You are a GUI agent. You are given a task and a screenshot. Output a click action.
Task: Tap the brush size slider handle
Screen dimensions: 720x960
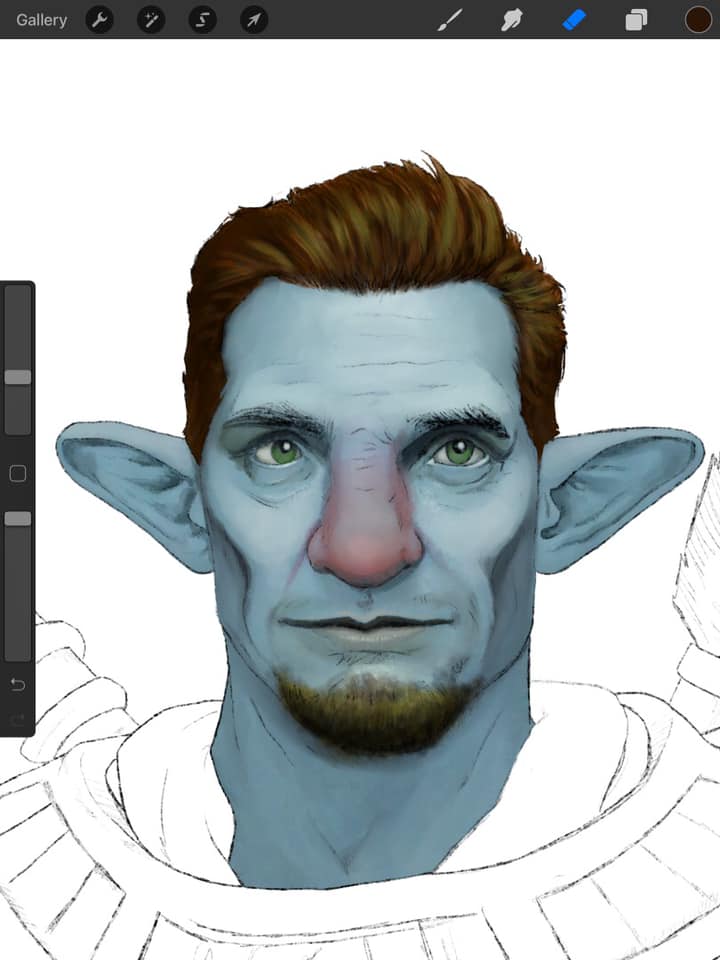(x=18, y=377)
